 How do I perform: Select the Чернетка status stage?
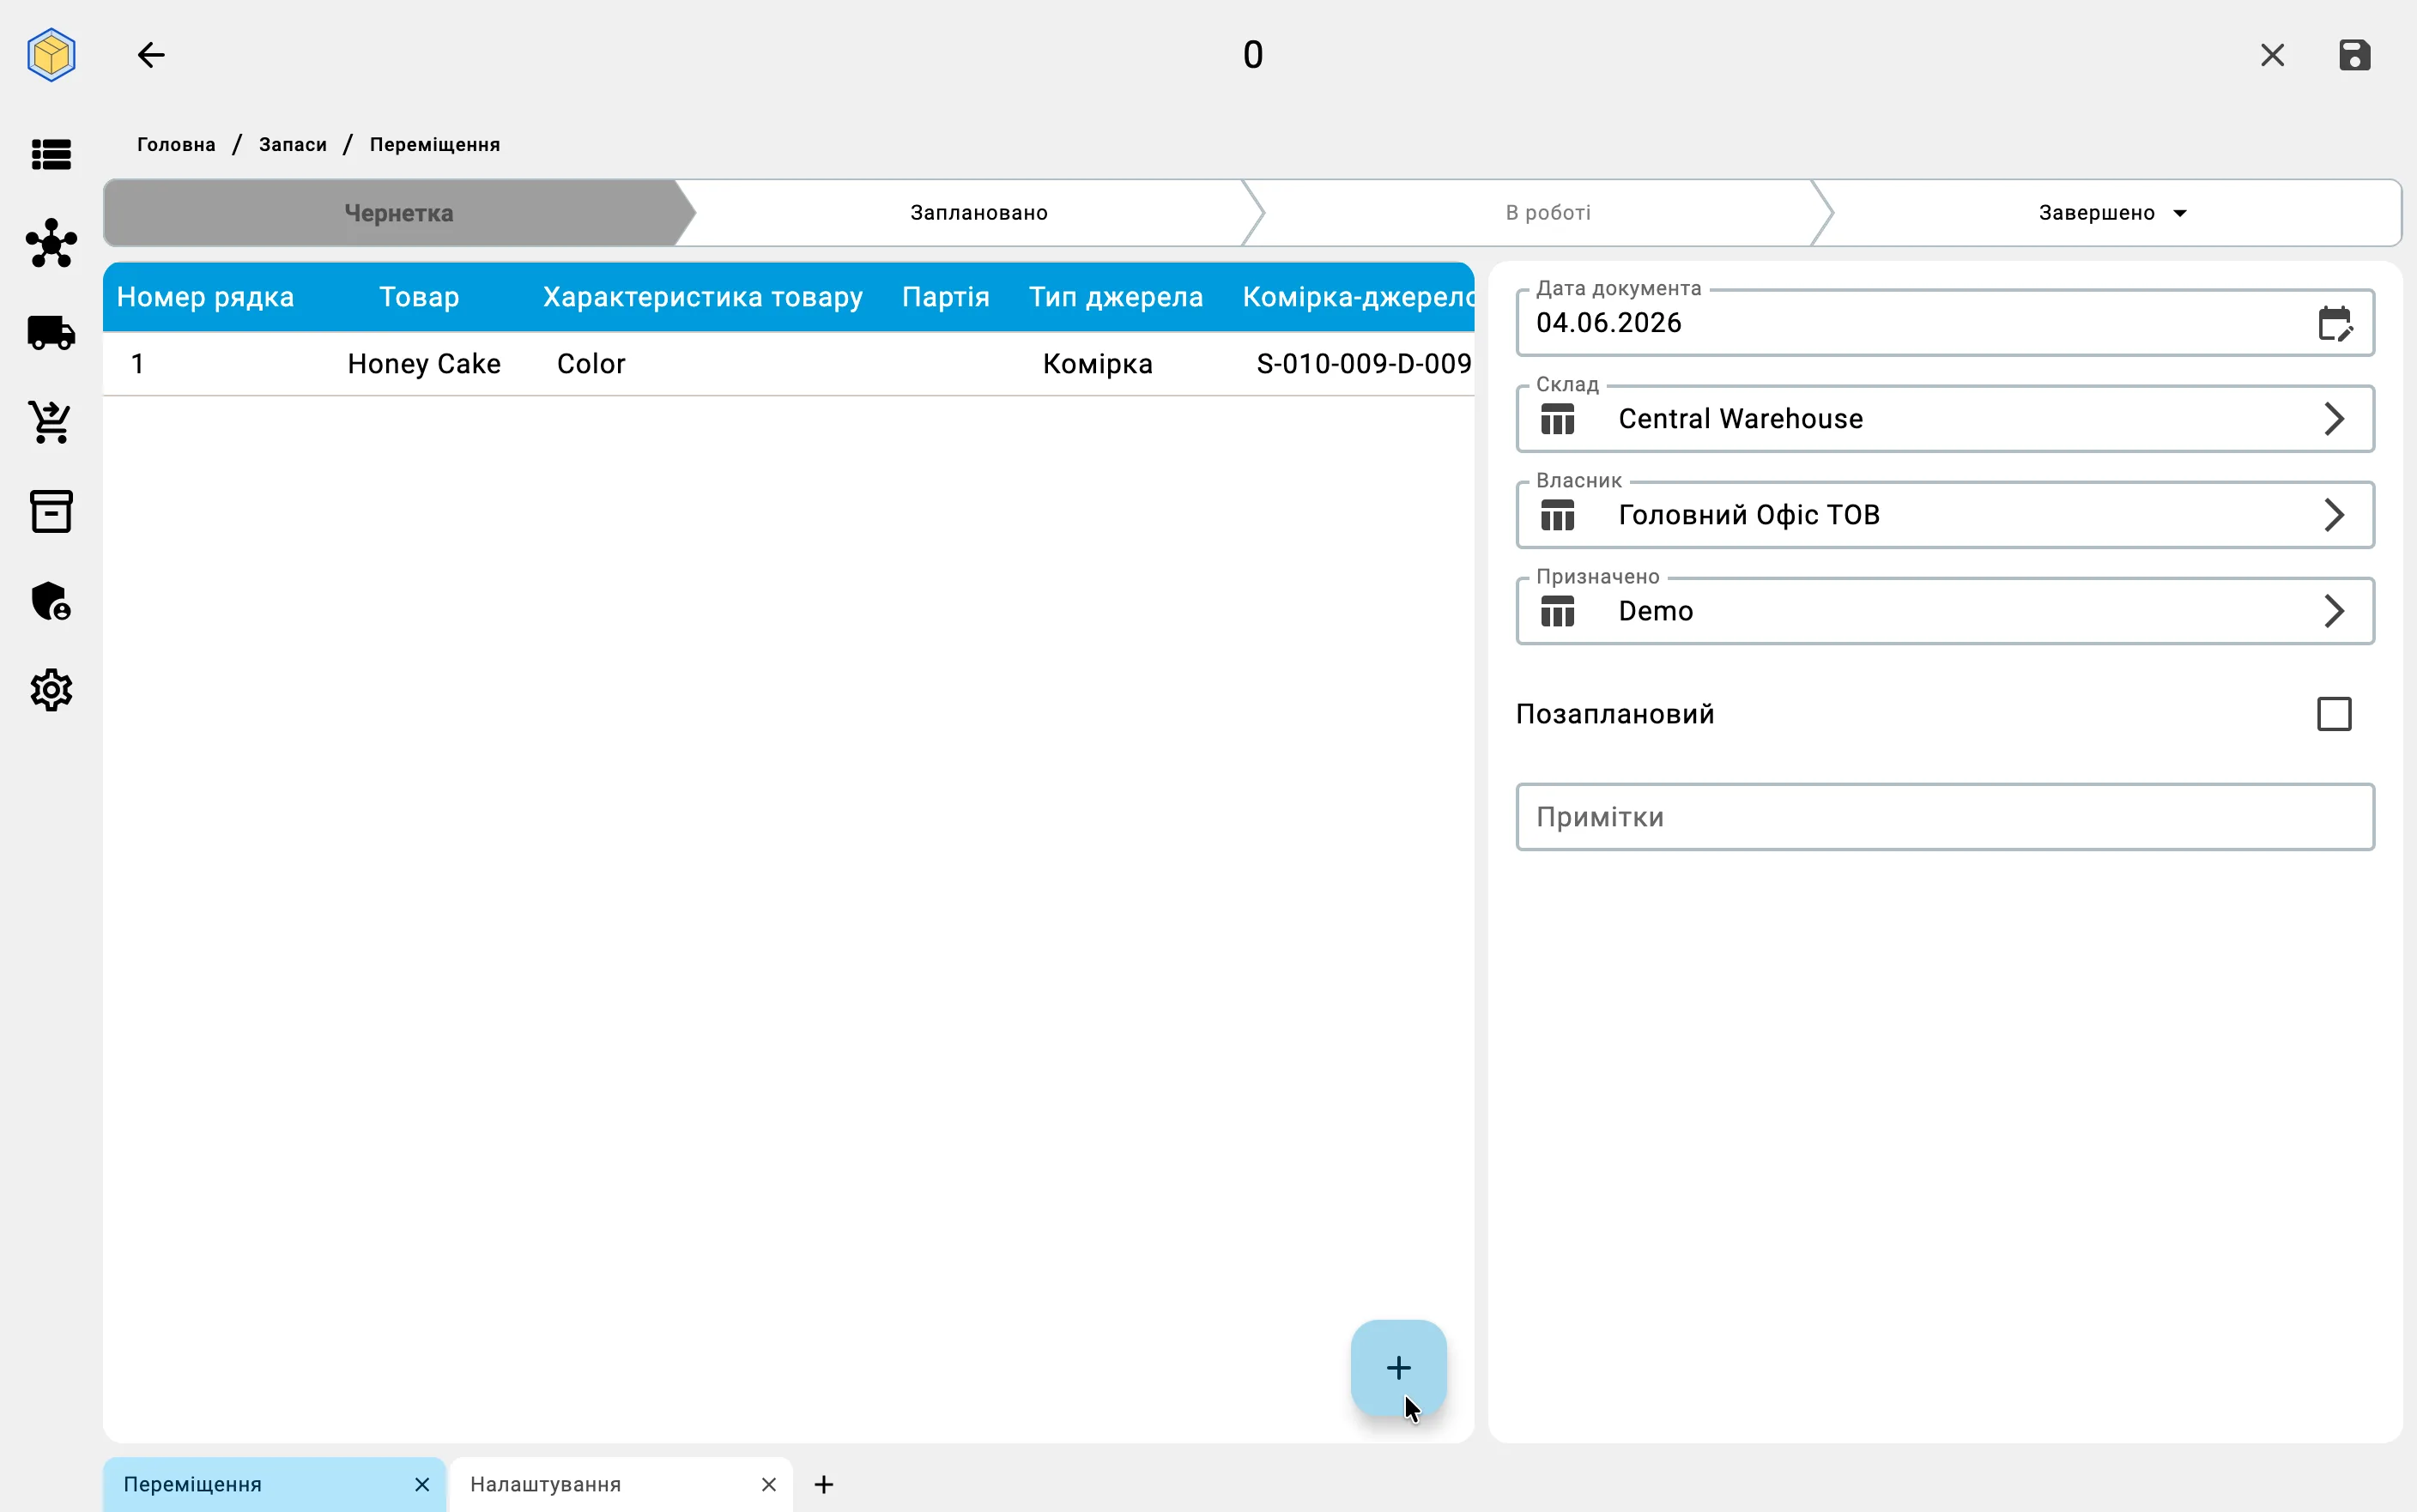[399, 213]
